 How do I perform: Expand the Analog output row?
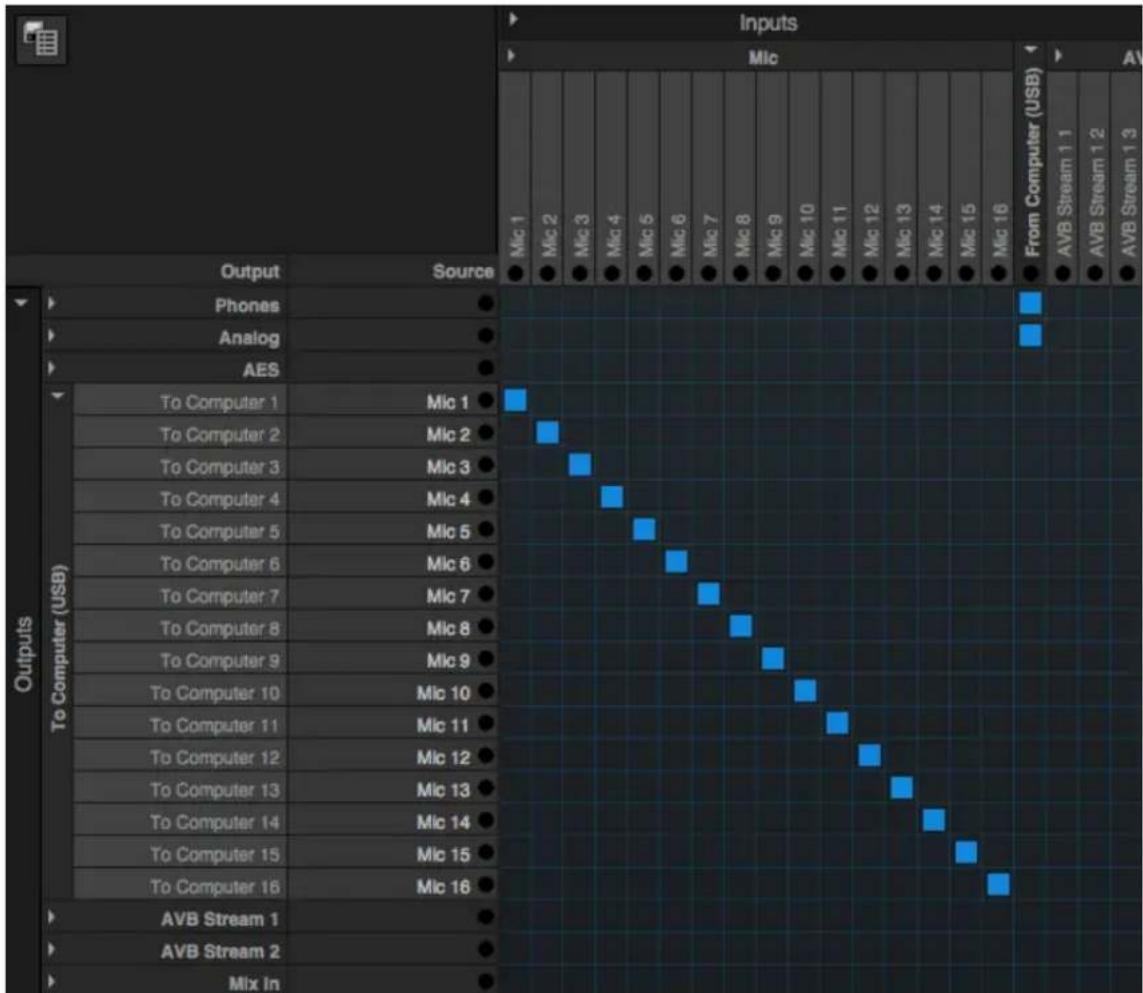point(51,335)
